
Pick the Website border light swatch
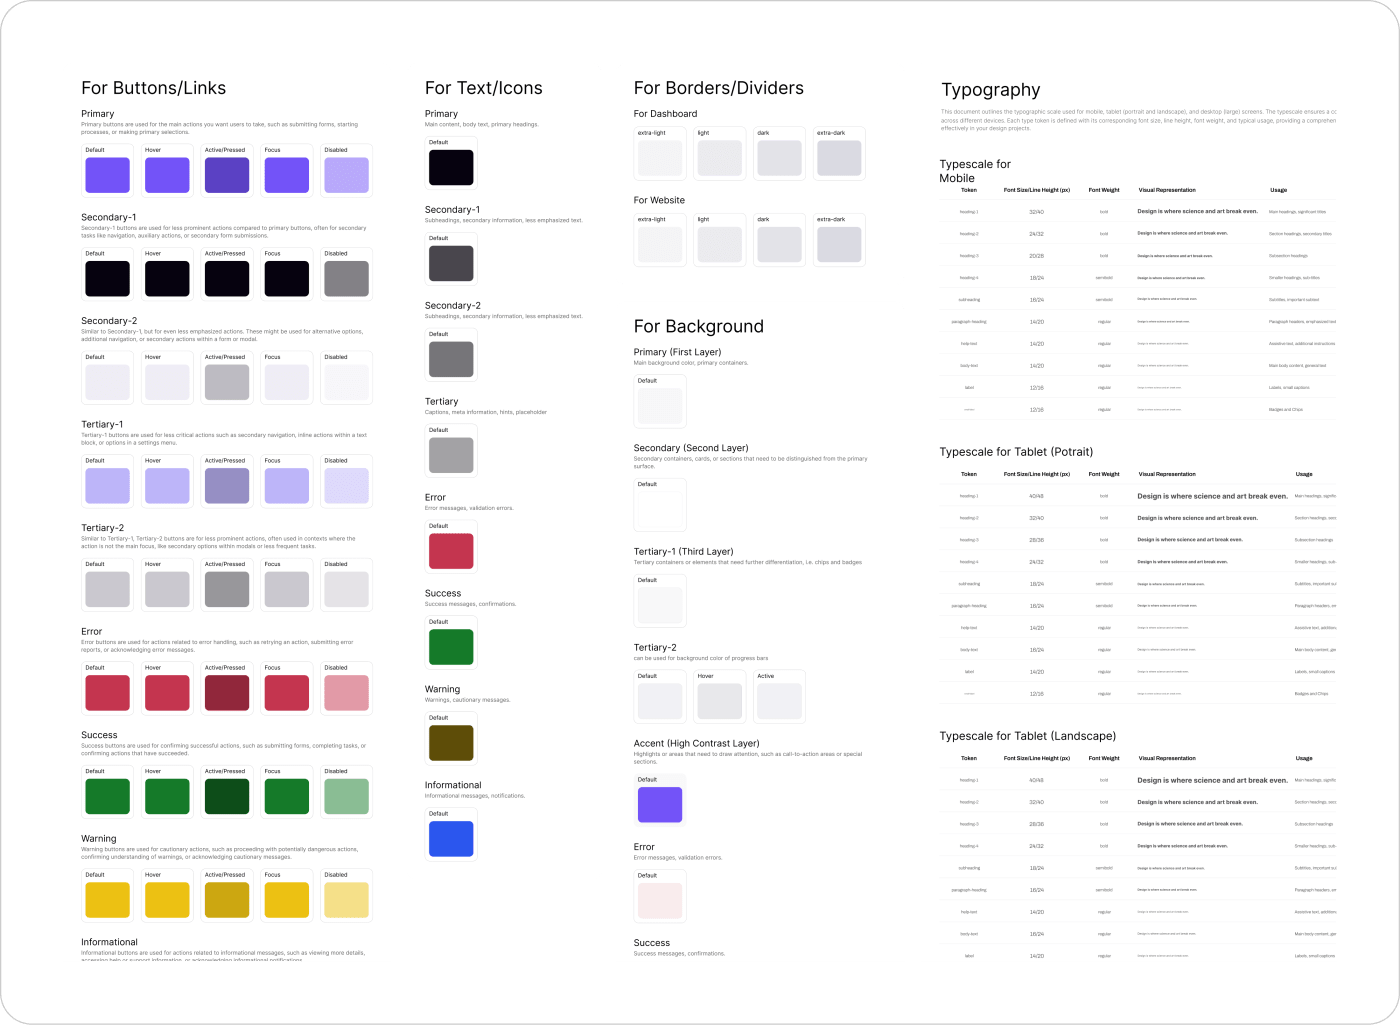pyautogui.click(x=720, y=245)
